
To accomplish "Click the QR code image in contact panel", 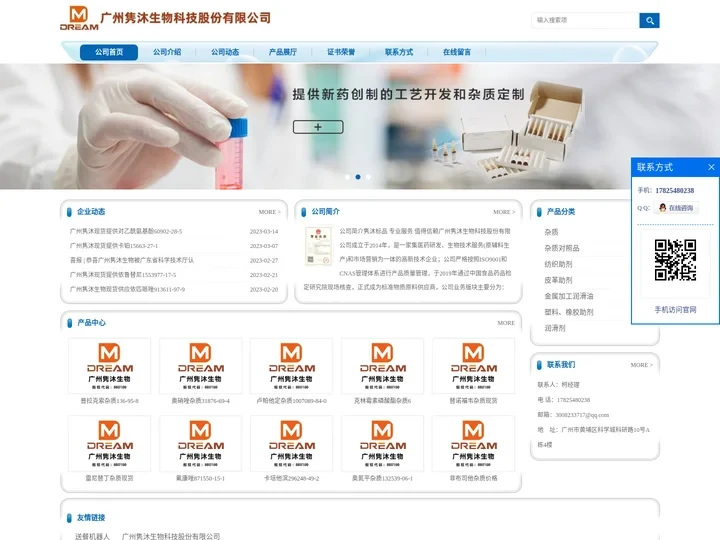I will 675,260.
